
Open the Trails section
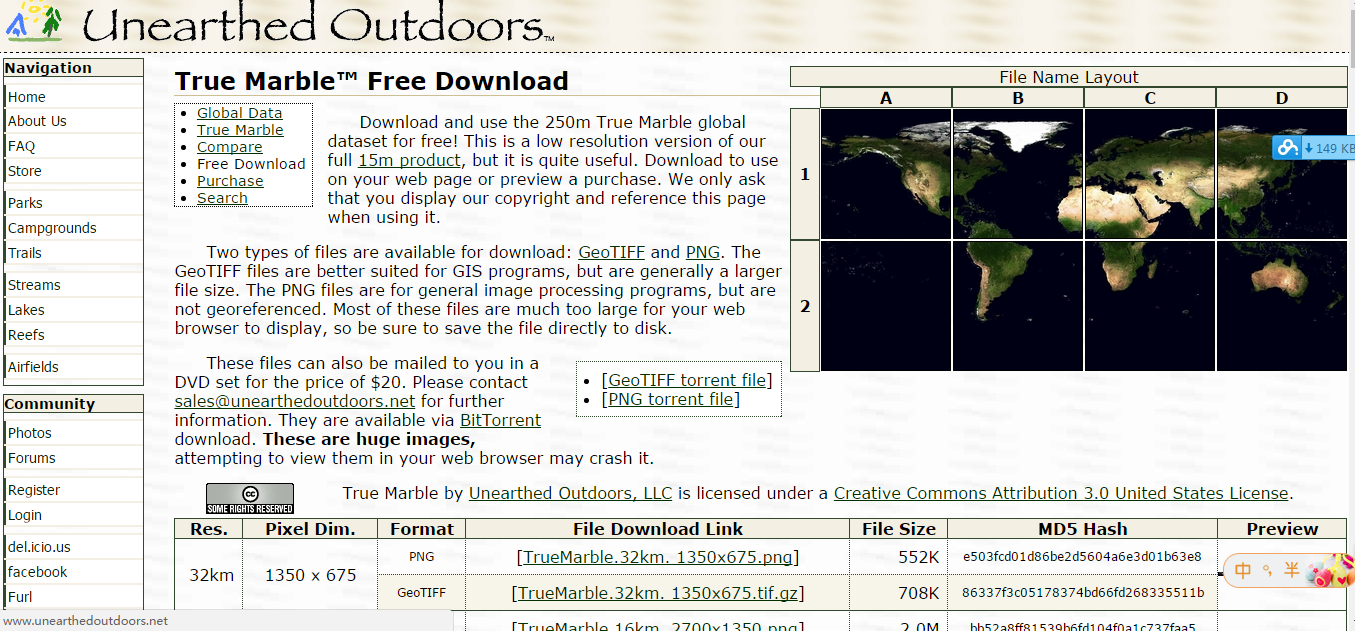25,253
